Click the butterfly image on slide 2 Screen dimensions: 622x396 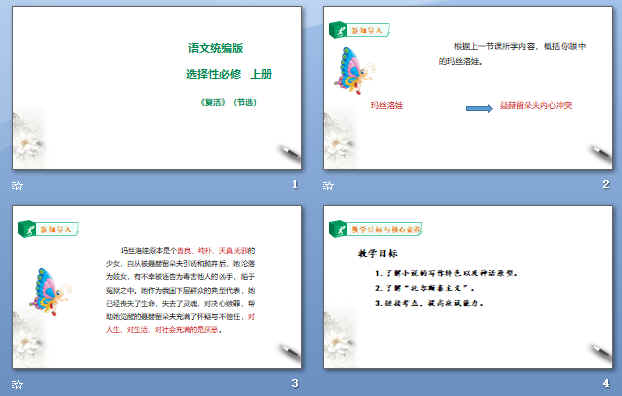coord(354,71)
